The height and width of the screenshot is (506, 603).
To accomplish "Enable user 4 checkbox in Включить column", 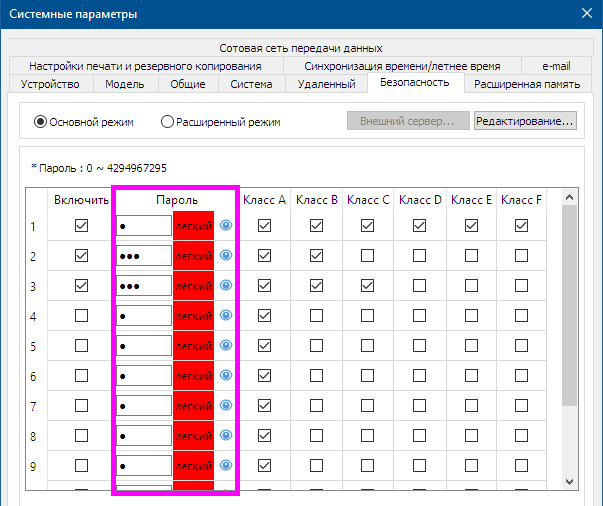I will tap(82, 316).
